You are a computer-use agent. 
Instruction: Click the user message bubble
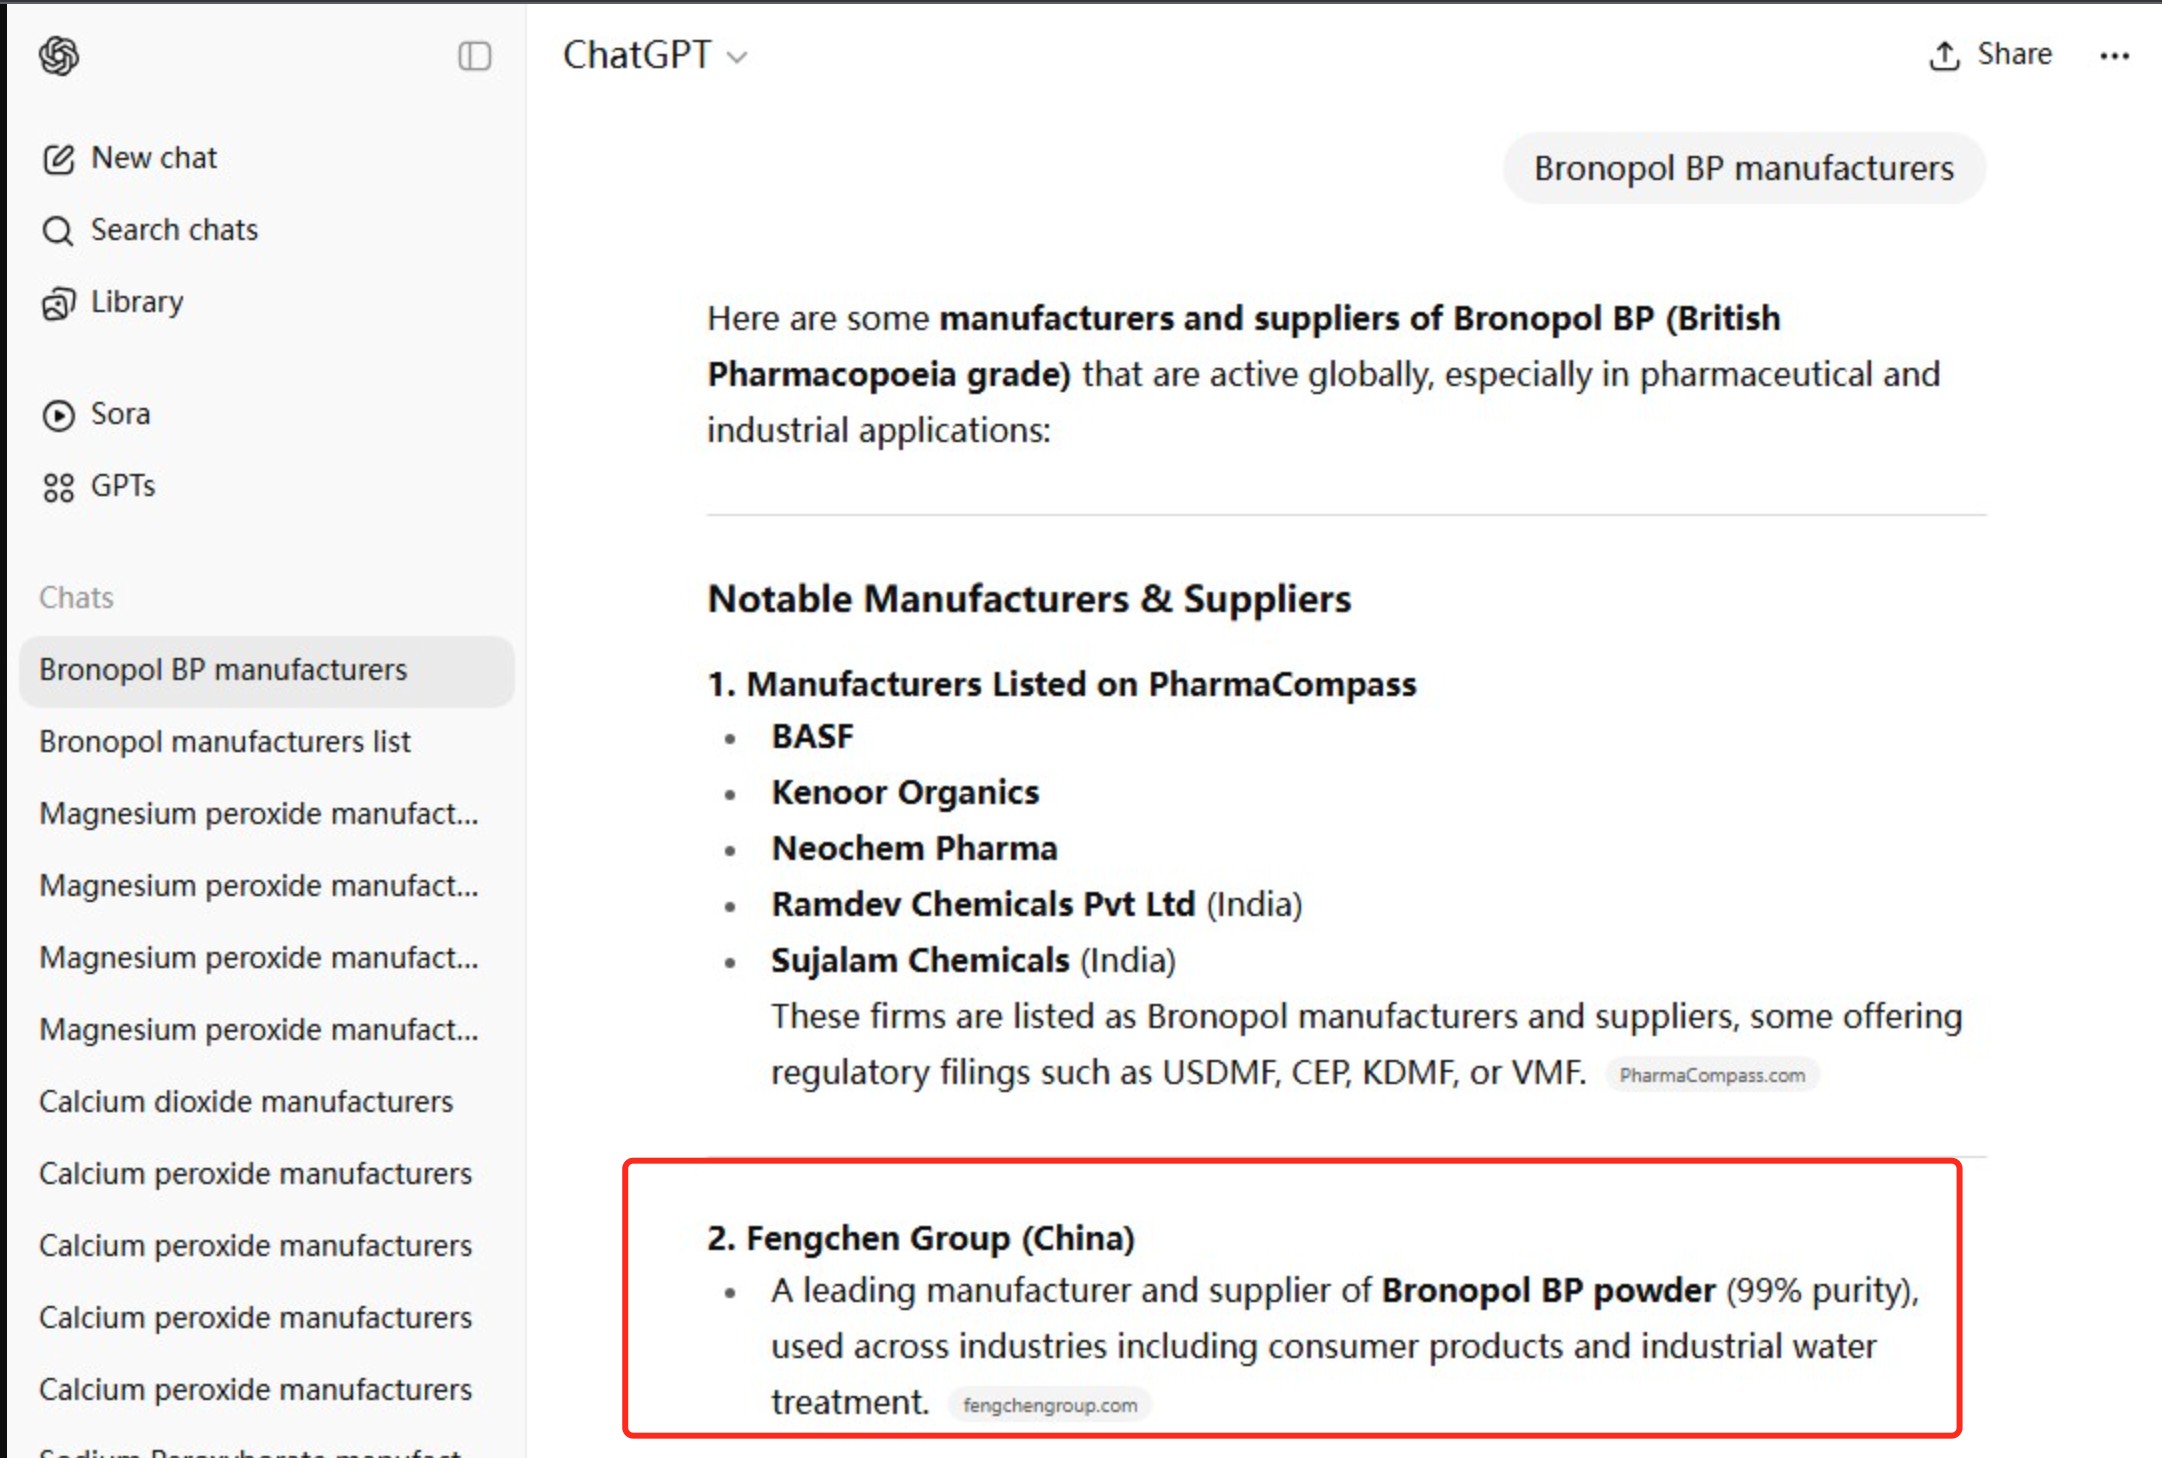pos(1743,168)
